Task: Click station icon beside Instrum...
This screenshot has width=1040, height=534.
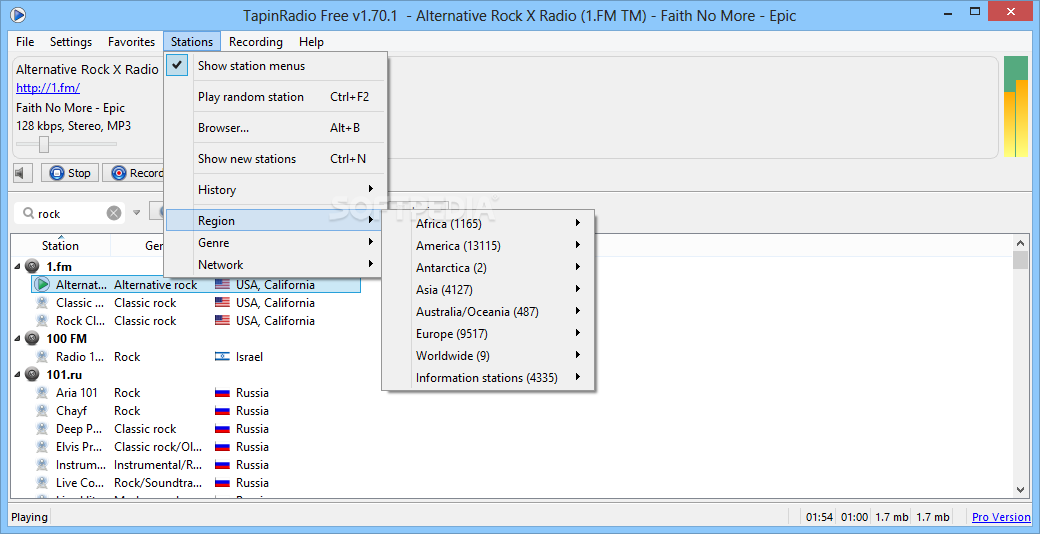Action: (x=42, y=464)
